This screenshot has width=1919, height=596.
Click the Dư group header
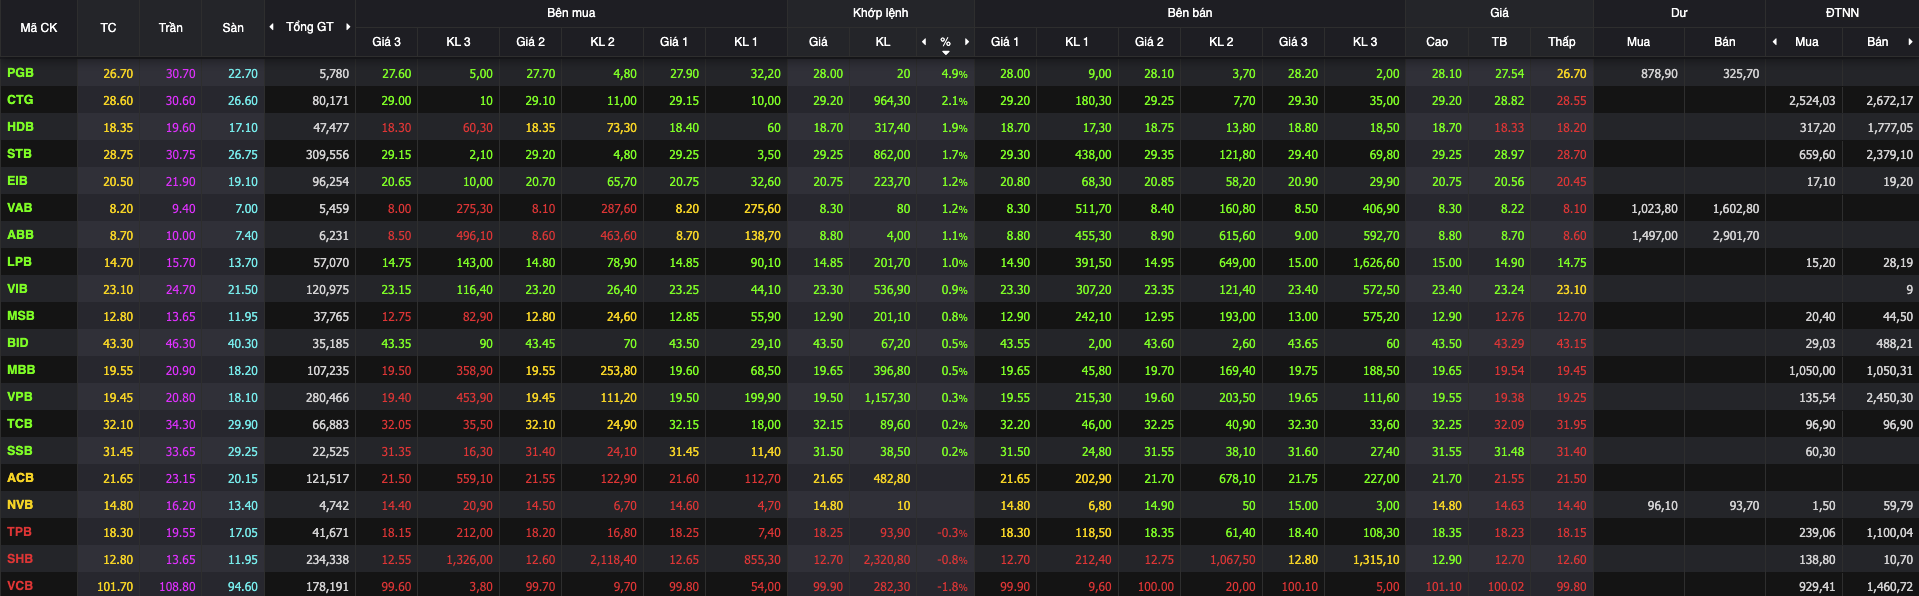click(1679, 13)
